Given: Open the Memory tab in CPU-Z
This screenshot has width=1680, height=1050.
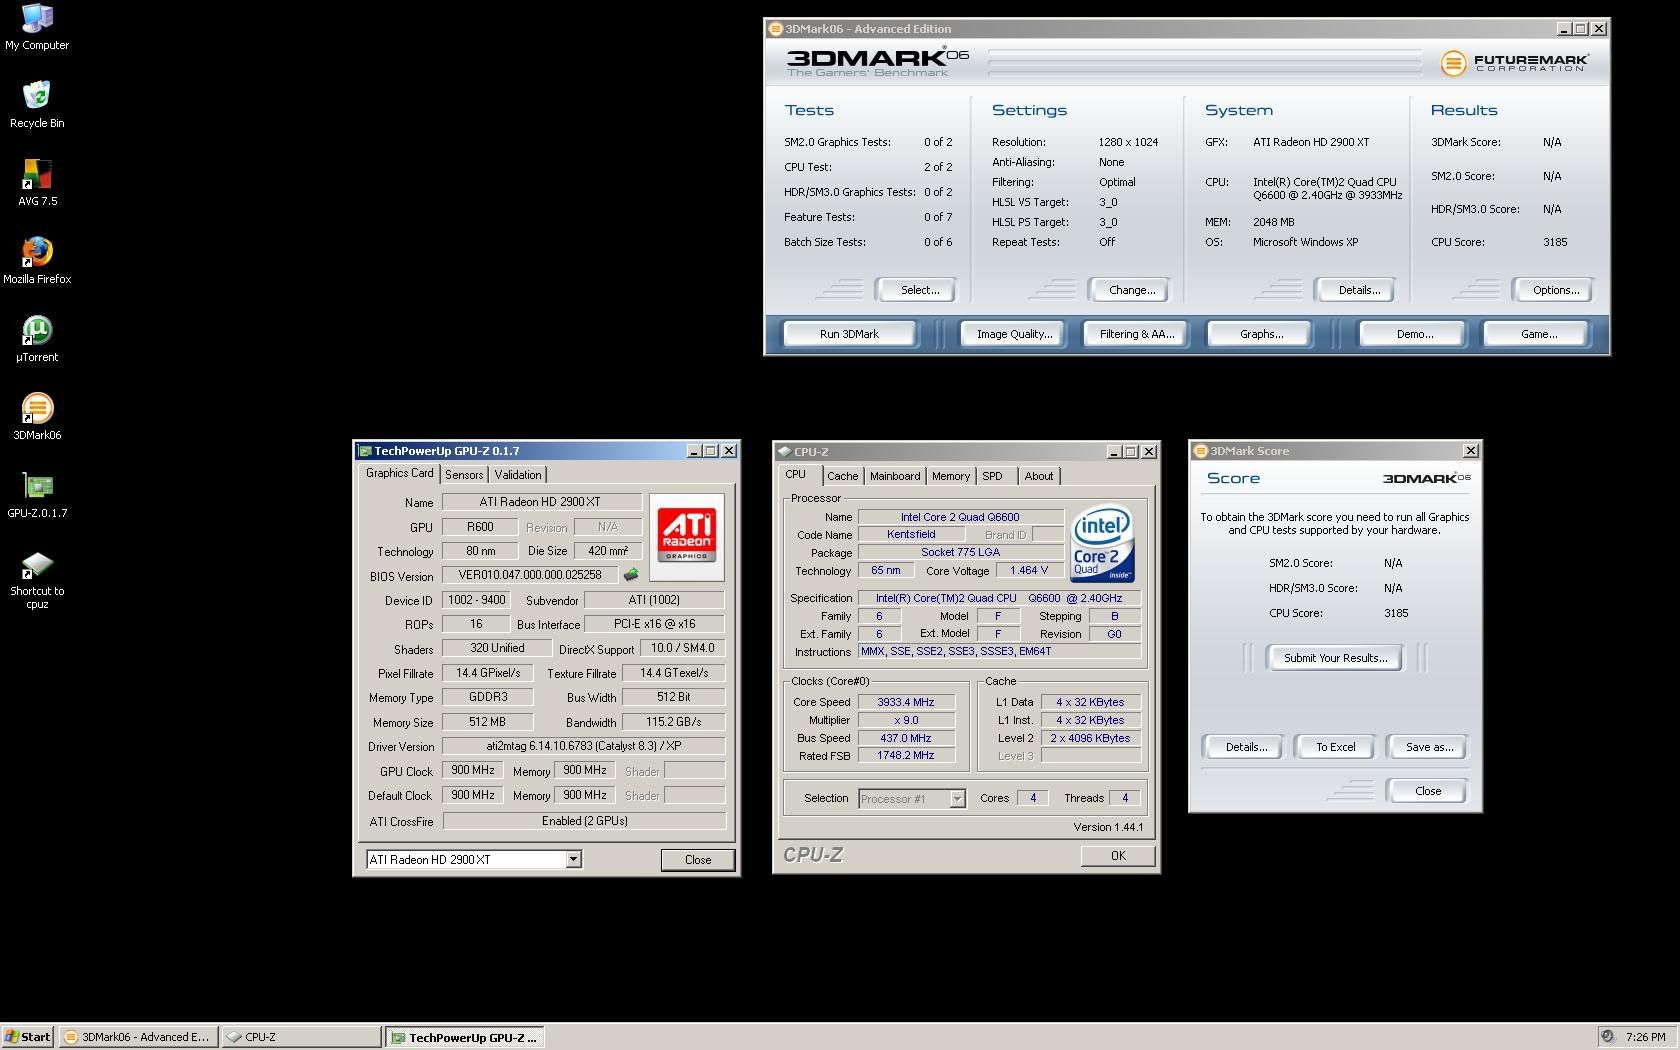Looking at the screenshot, I should [951, 476].
